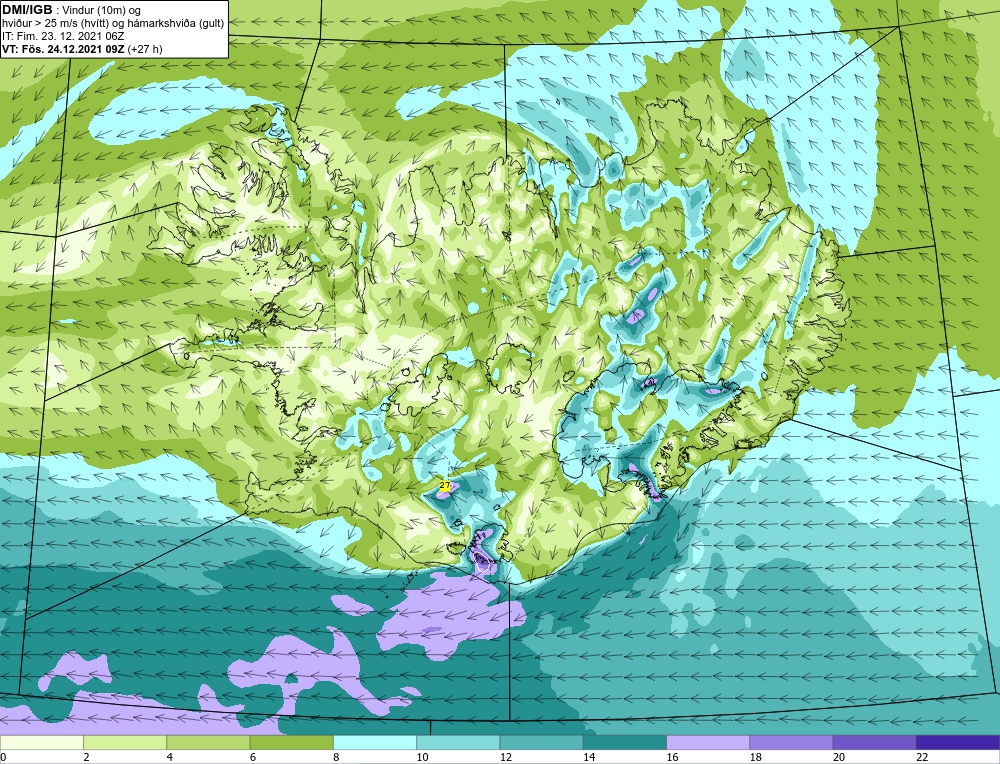The width and height of the screenshot is (1000, 764).
Task: Click the legend scale label '0'
Action: pos(3,757)
